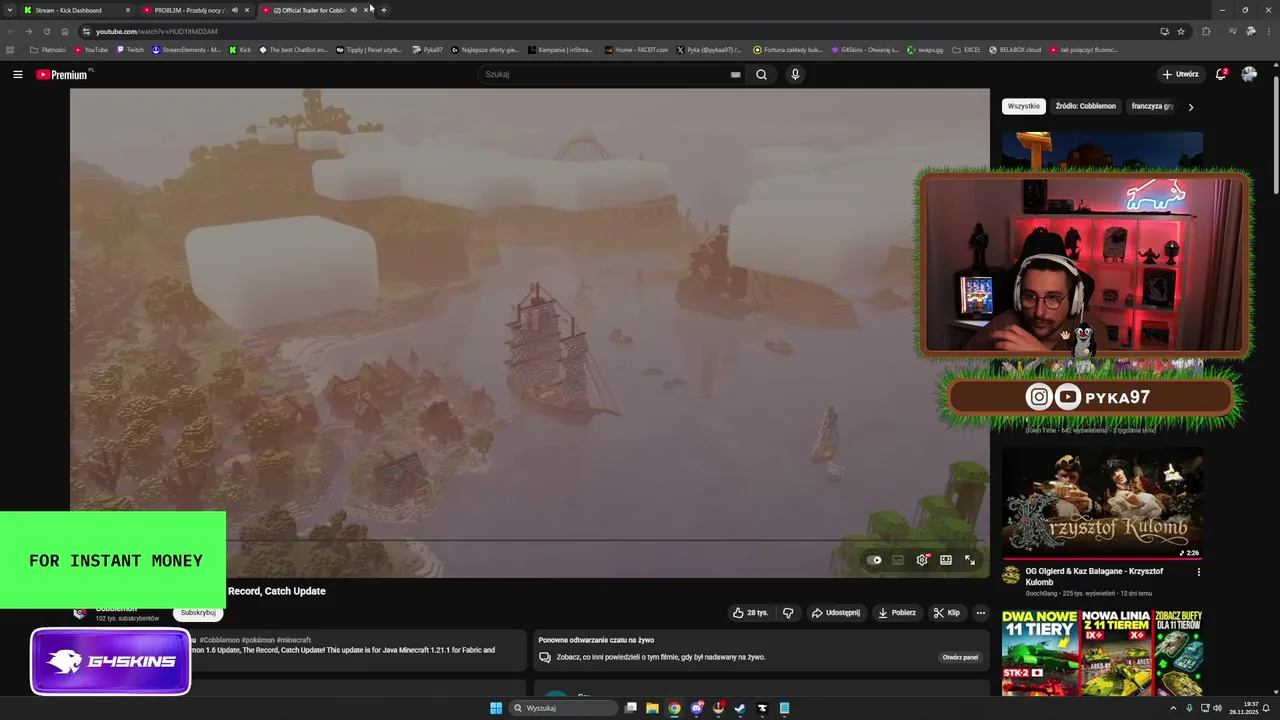Open the EXCEL bookmarks folder
Image resolution: width=1280 pixels, height=720 pixels.
coord(967,49)
